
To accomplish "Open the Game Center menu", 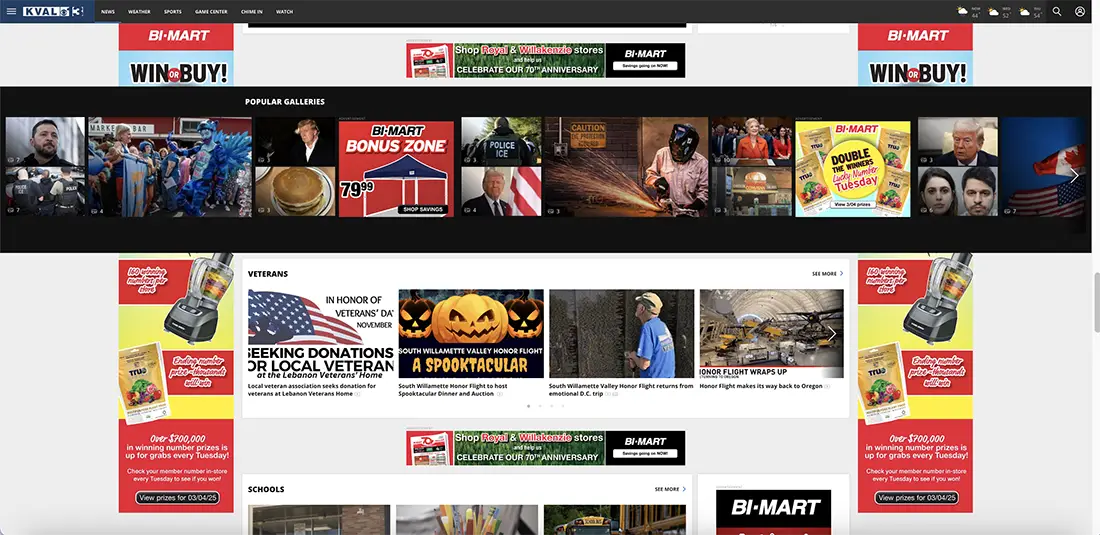I will pyautogui.click(x=211, y=12).
